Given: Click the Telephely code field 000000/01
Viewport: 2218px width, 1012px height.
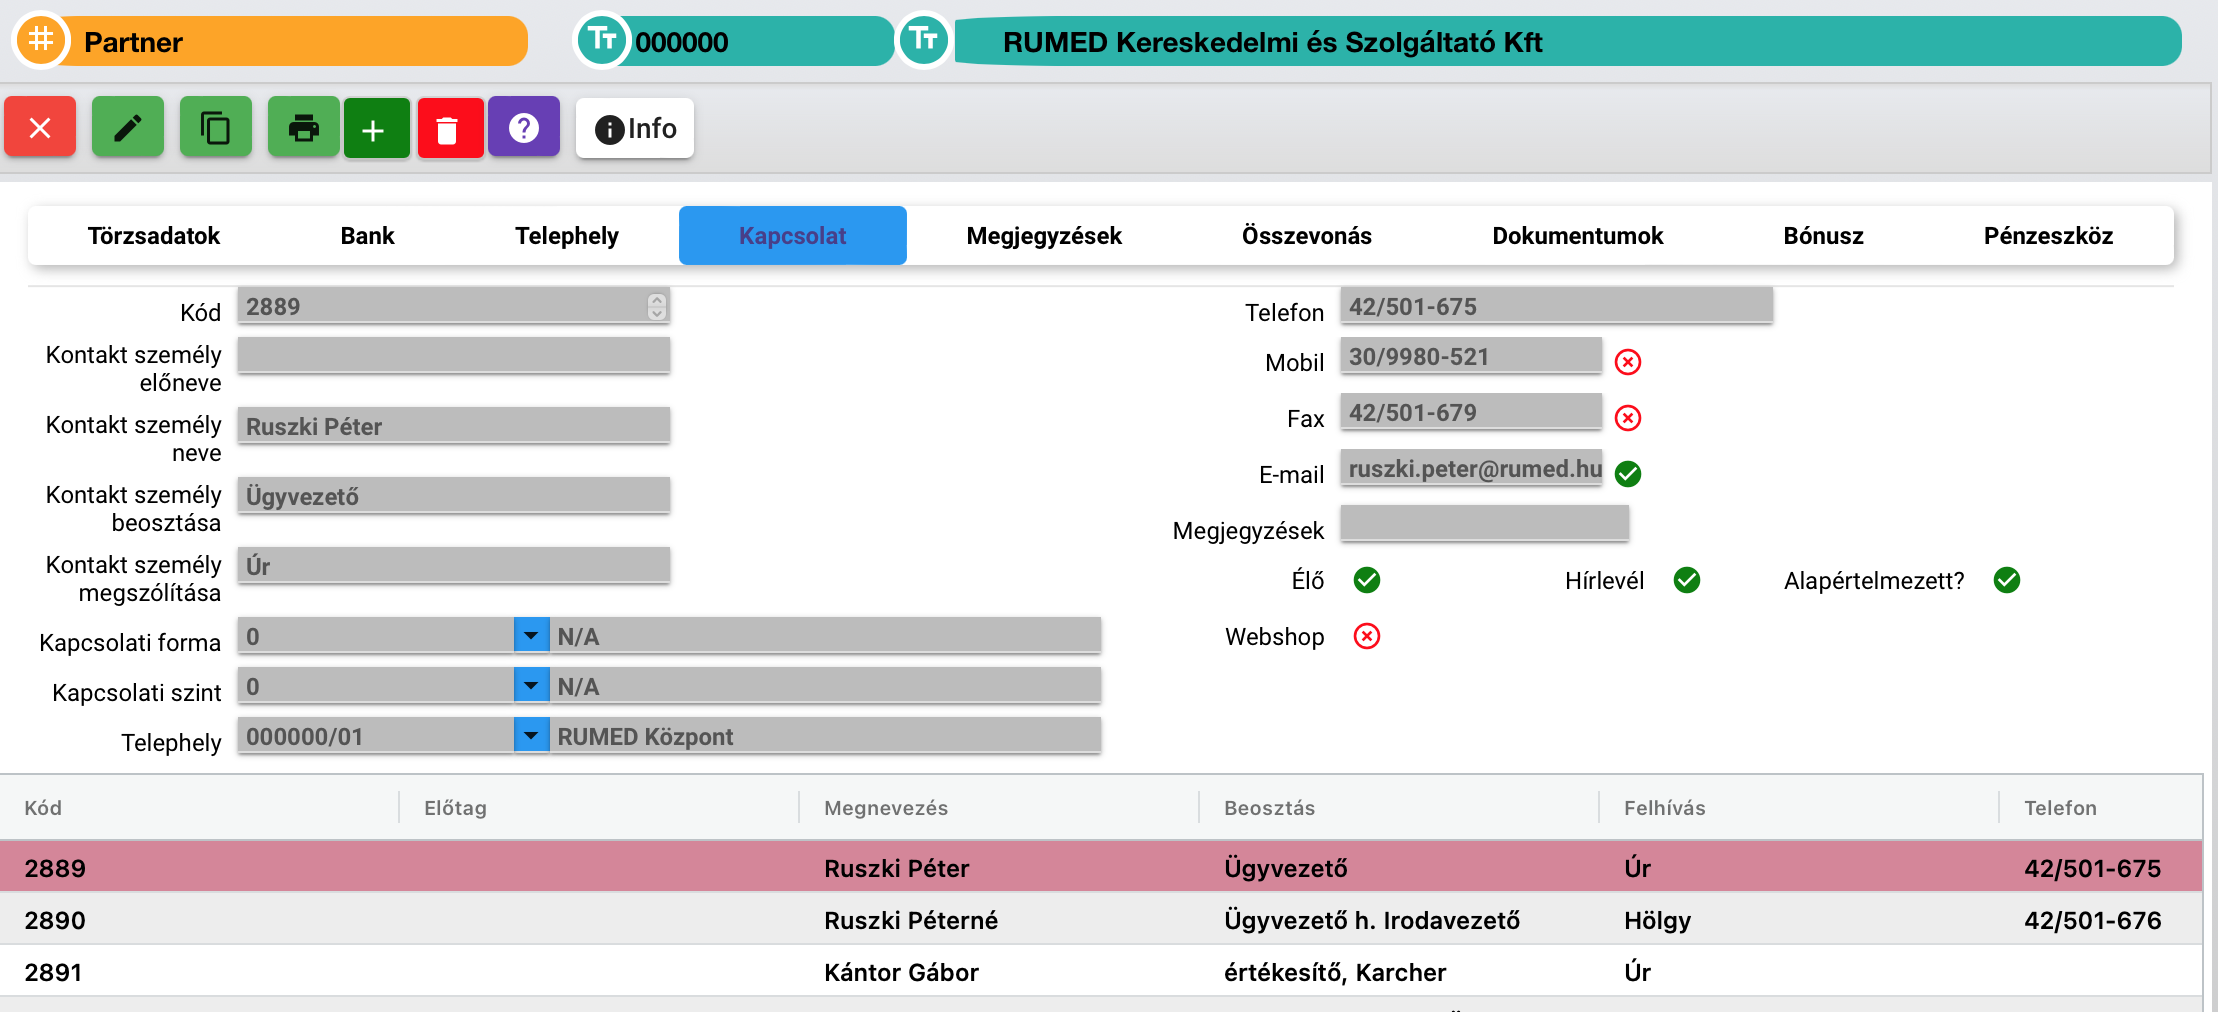Looking at the screenshot, I should coord(376,736).
